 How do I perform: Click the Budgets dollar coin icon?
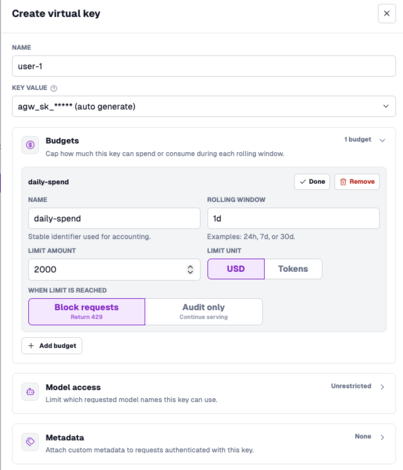coord(30,145)
